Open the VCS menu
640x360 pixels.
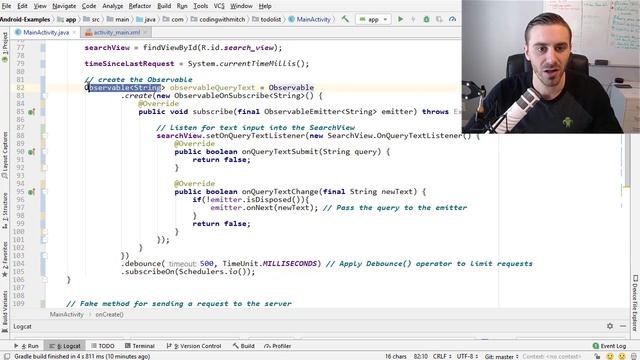[219, 6]
